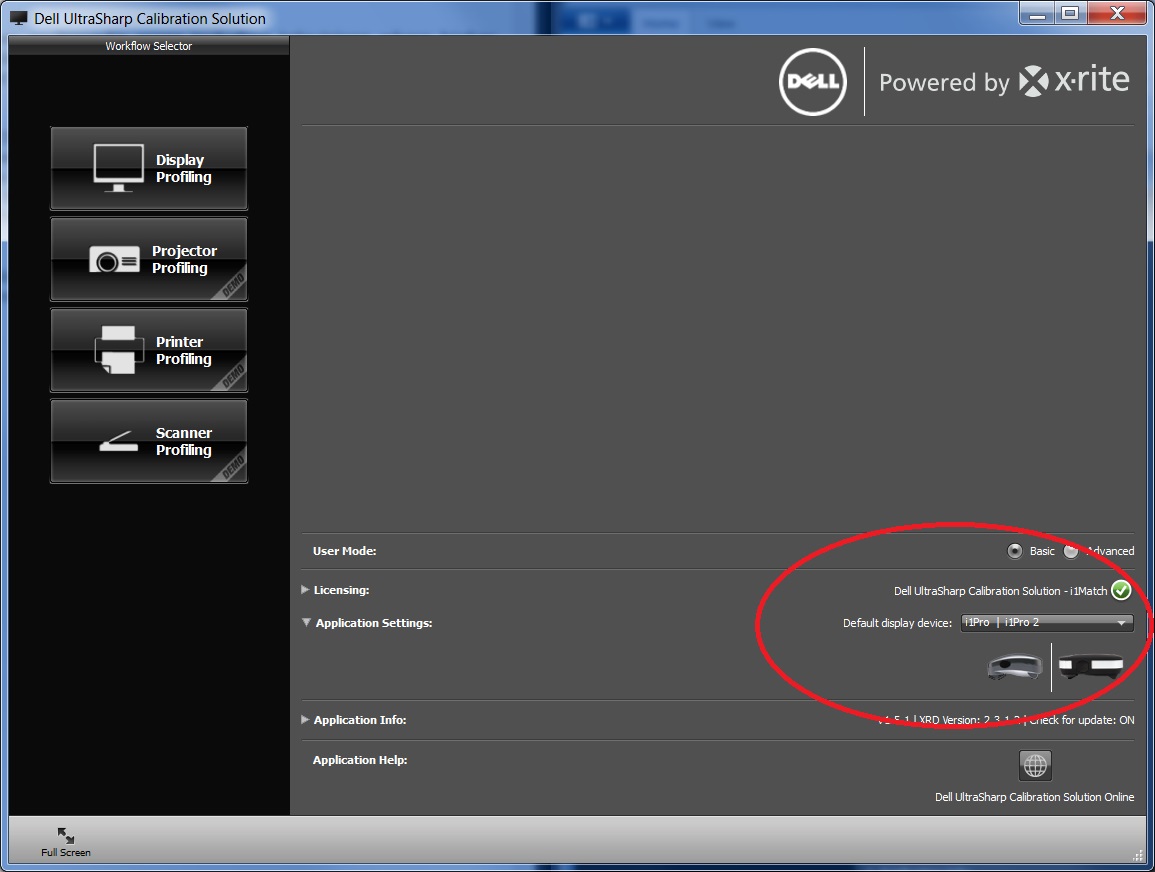Expand the Application Info section

(306, 720)
